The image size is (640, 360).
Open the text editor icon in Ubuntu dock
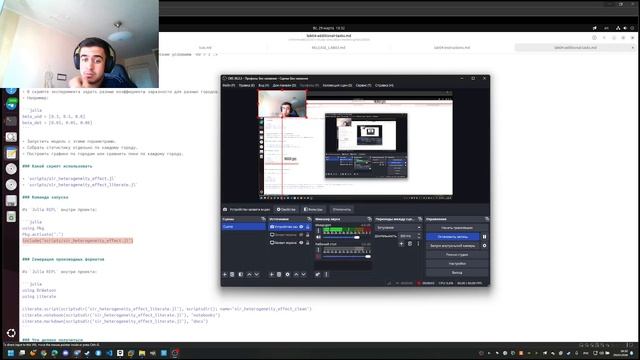tap(11, 153)
